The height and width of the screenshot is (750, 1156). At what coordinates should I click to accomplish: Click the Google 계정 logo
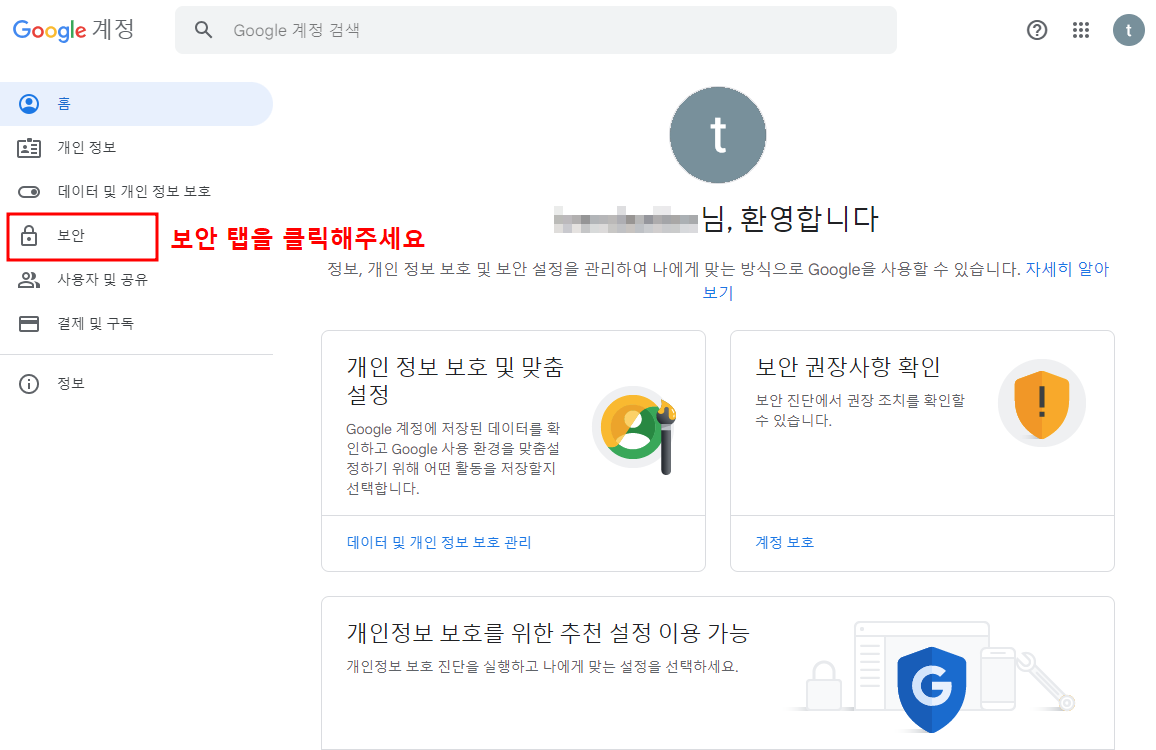coord(74,30)
